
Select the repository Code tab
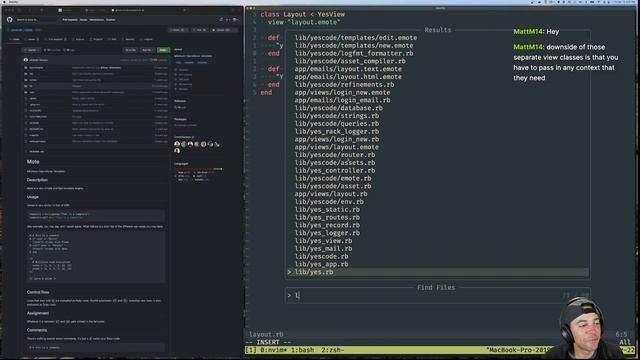tap(15, 39)
